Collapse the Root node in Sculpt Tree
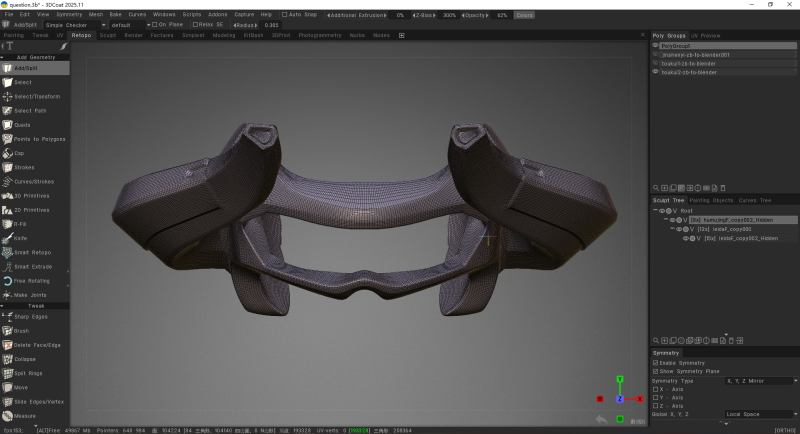 pyautogui.click(x=656, y=211)
